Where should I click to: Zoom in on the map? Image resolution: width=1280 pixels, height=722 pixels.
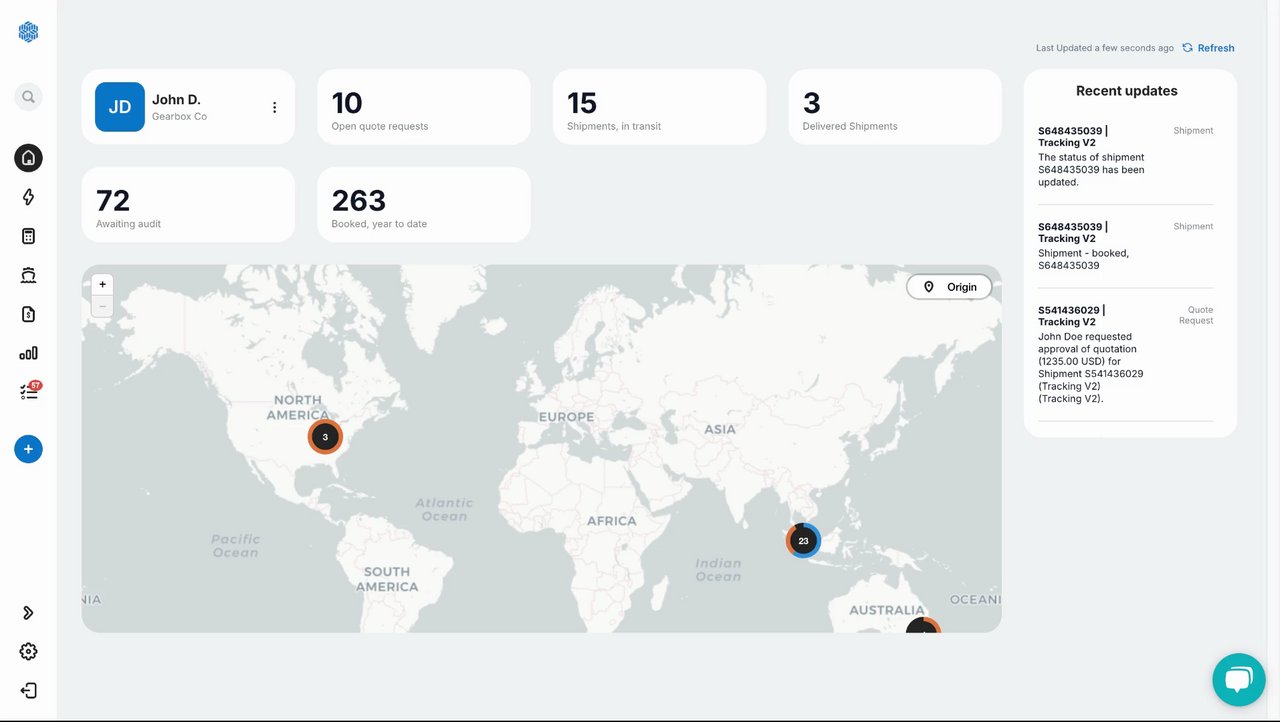(x=102, y=285)
